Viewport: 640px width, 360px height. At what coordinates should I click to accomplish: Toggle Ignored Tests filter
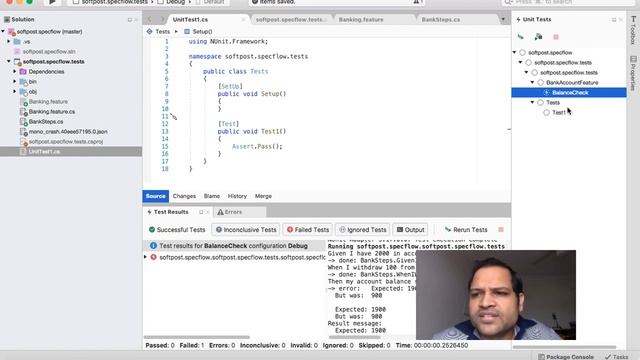(363, 230)
